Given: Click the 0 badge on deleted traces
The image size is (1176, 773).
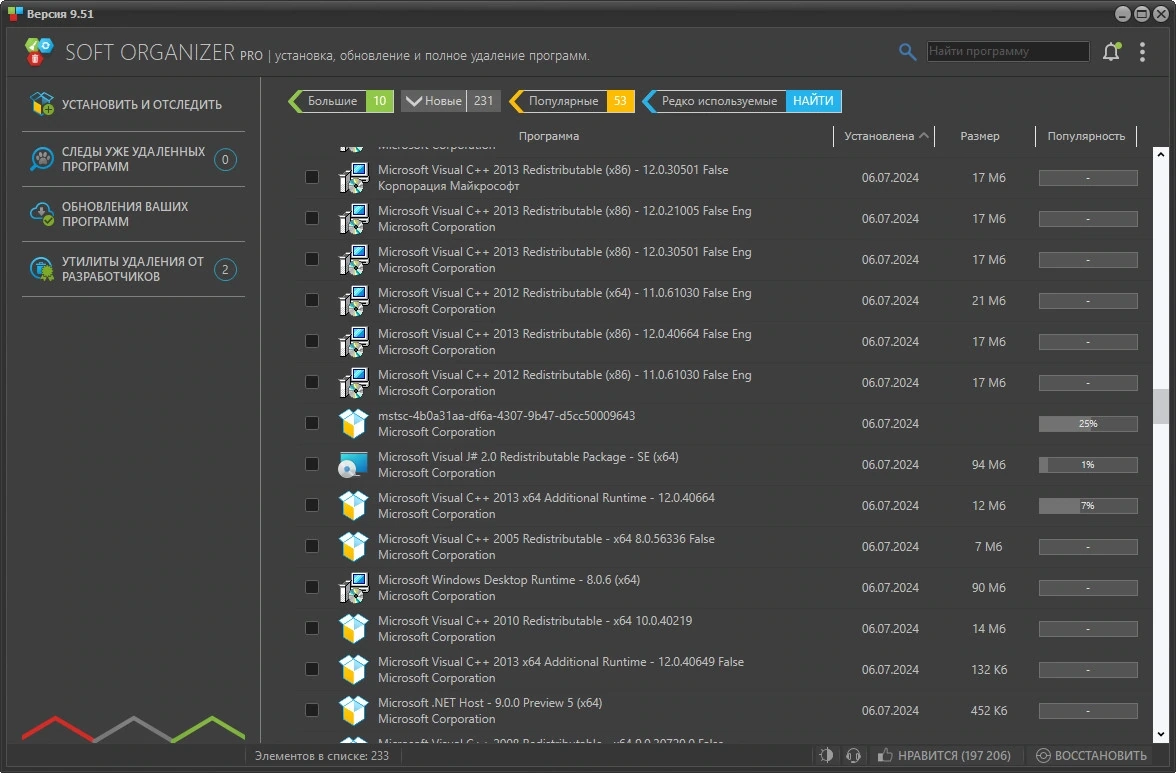Looking at the screenshot, I should [225, 159].
